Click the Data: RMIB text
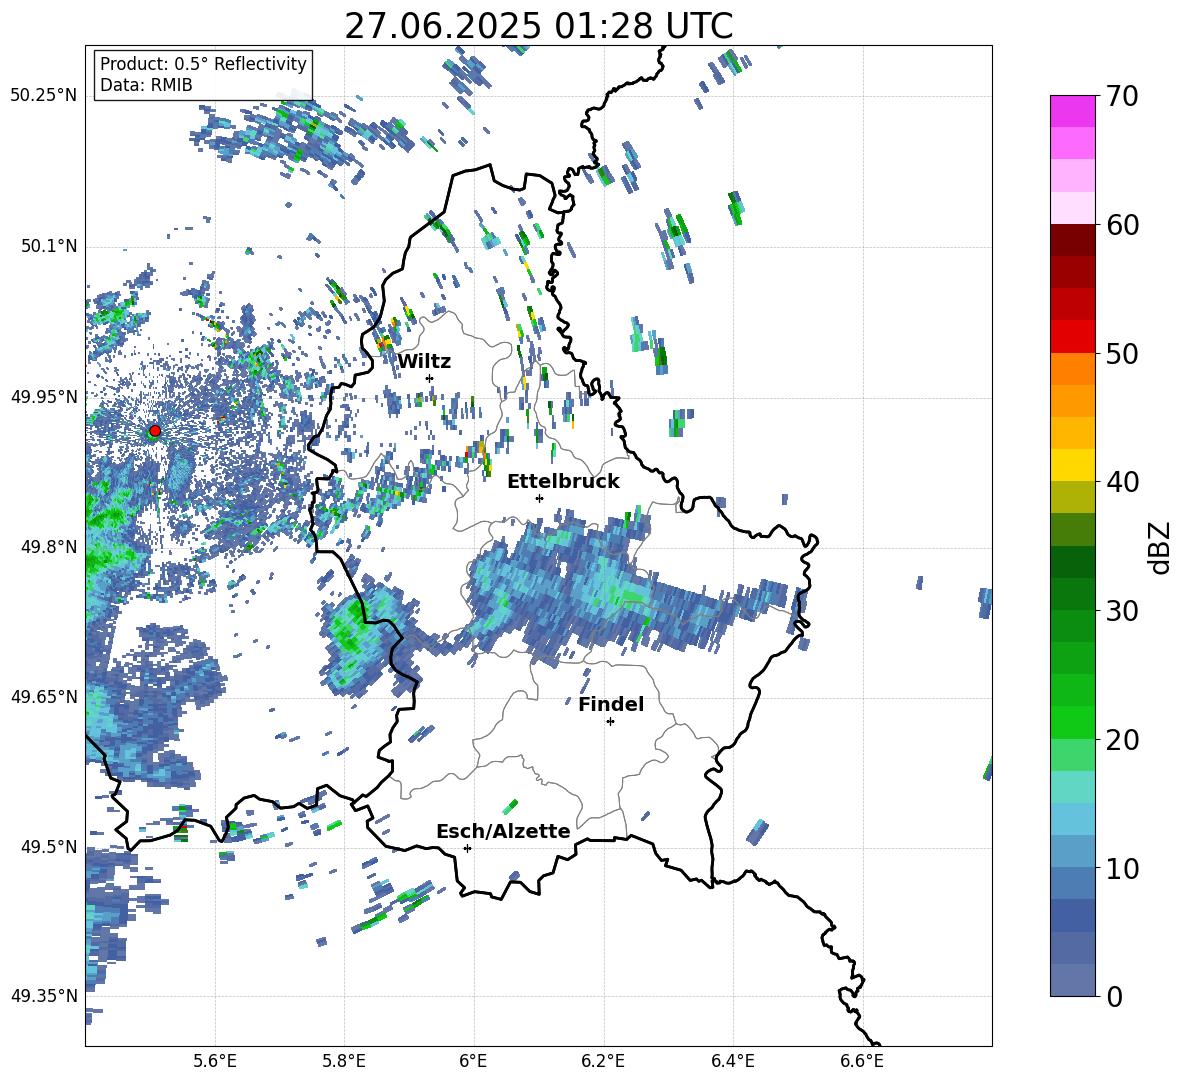 pyautogui.click(x=146, y=85)
